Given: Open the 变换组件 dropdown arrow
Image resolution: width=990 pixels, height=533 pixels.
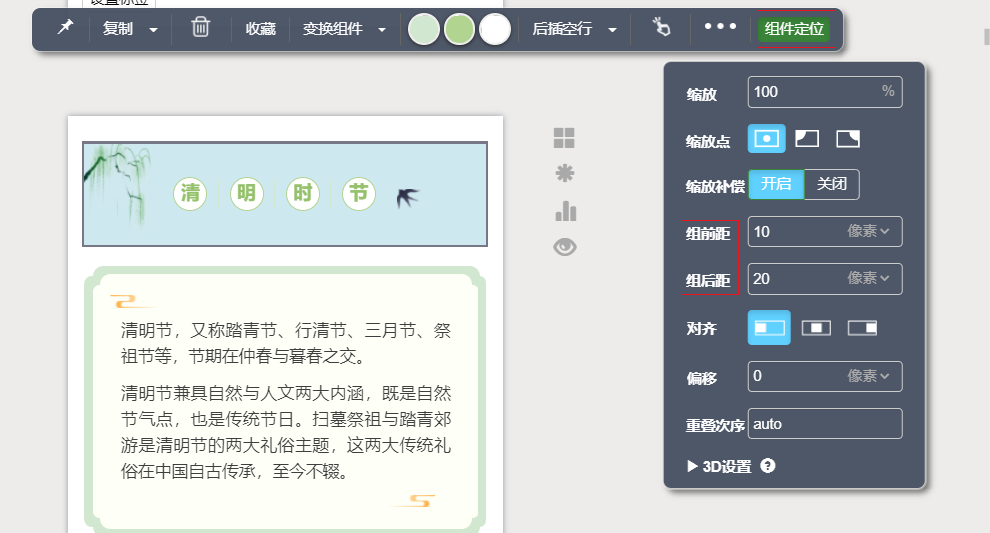Looking at the screenshot, I should point(382,30).
